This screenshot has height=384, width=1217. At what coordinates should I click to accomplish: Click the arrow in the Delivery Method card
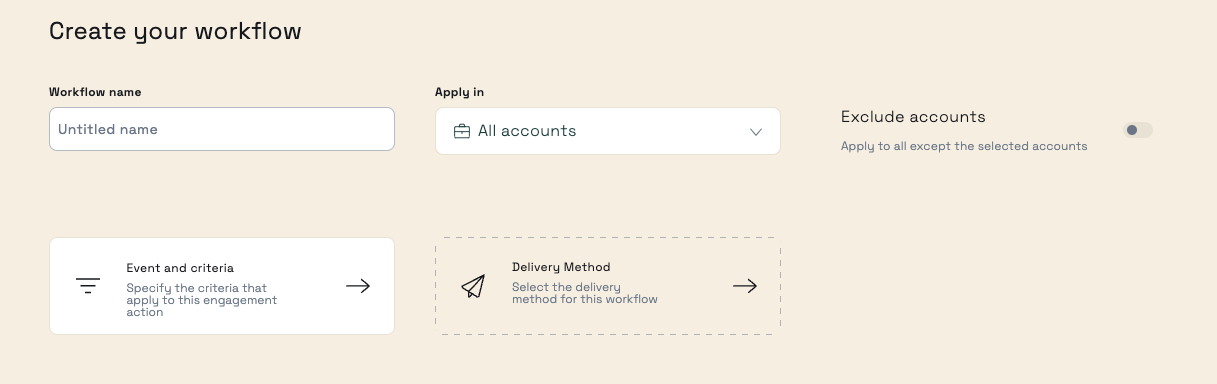(745, 286)
